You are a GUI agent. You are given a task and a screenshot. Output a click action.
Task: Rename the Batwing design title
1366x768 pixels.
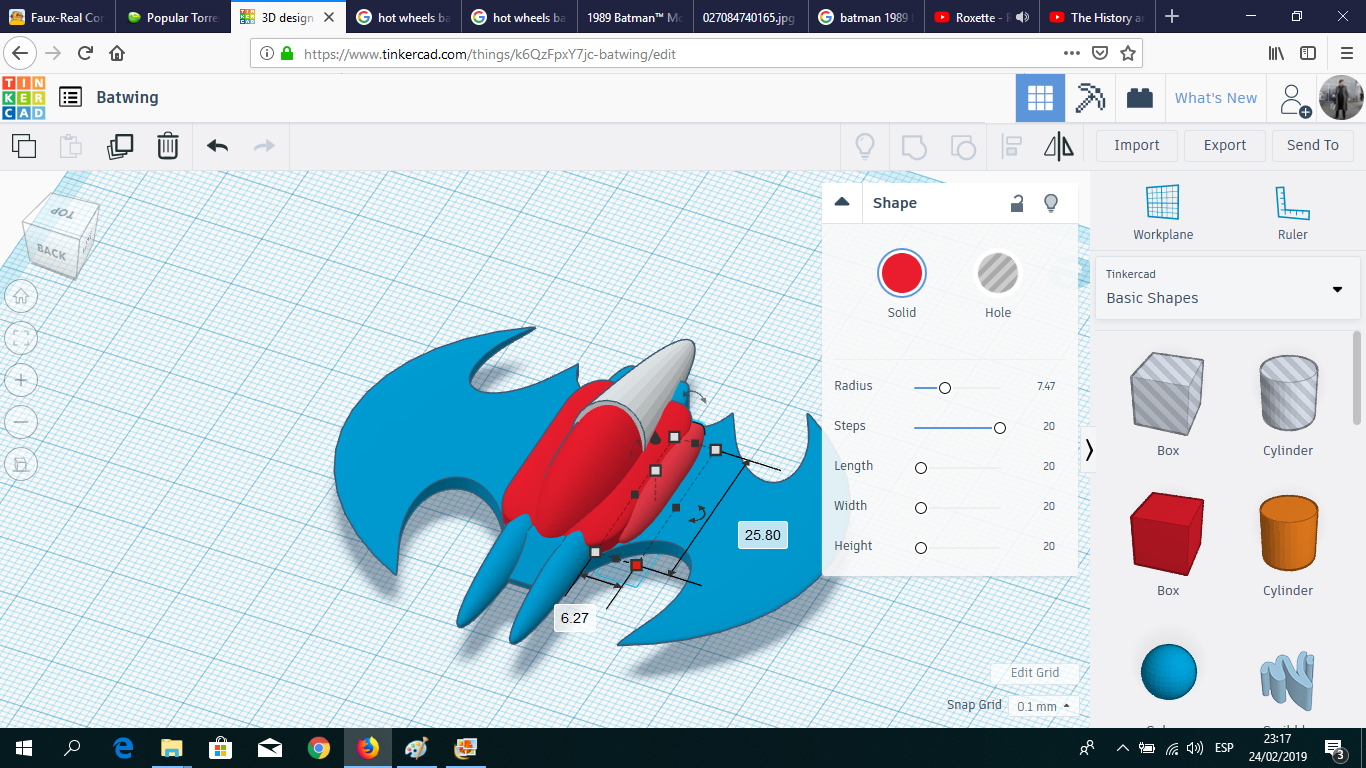click(x=127, y=98)
